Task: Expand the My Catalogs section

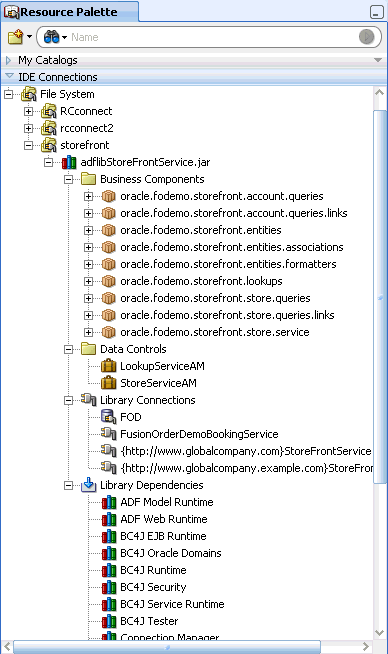Action: coord(8,60)
